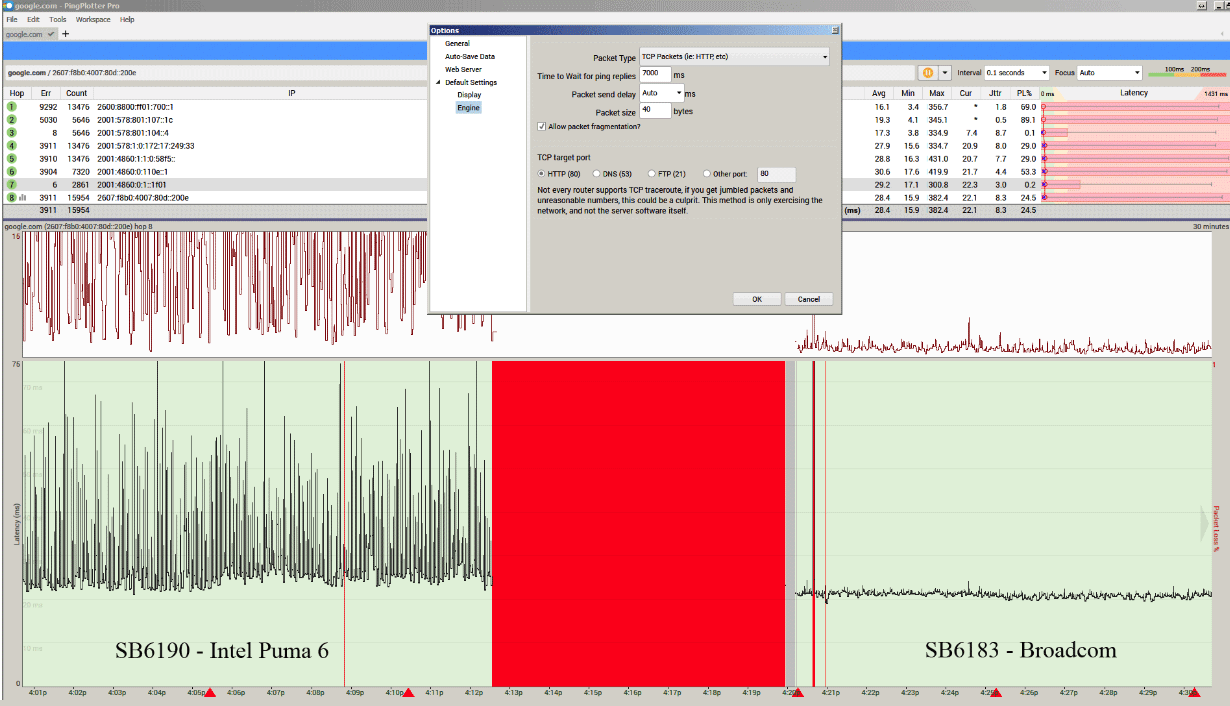This screenshot has width=1230, height=706.
Task: Open the Interval dropdown
Action: (1017, 73)
